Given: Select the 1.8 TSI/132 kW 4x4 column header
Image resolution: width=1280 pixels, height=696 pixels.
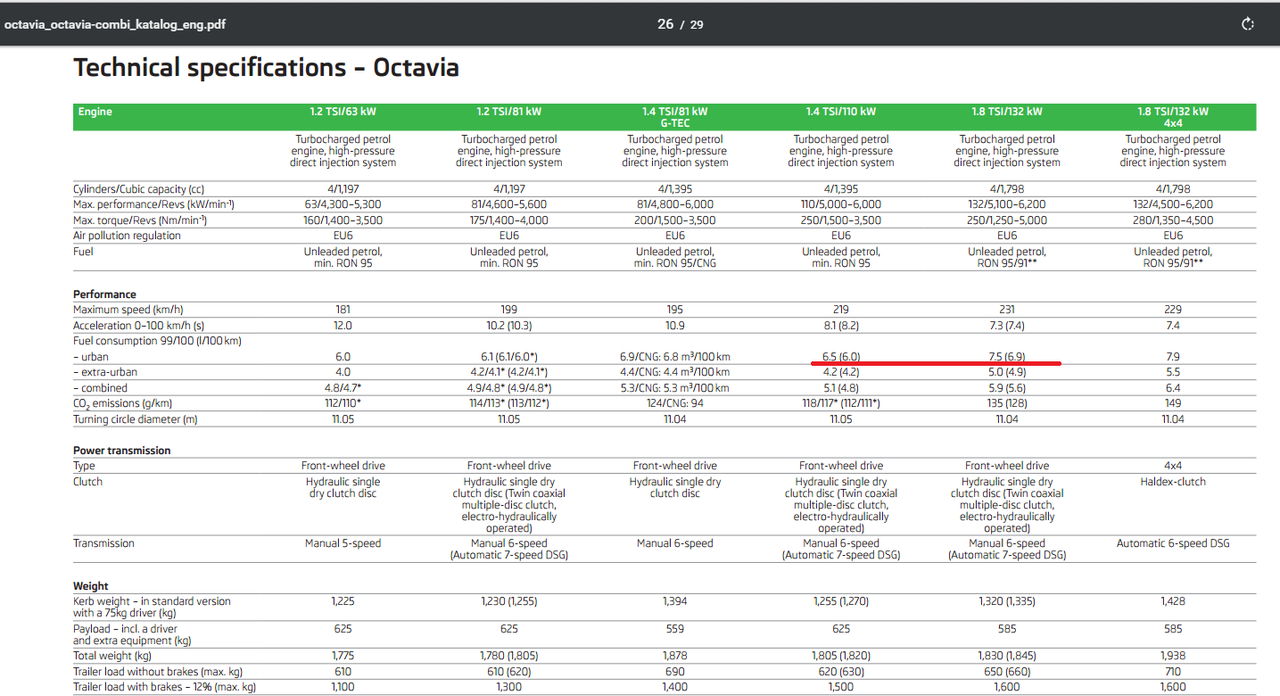Looking at the screenshot, I should coord(1173,117).
